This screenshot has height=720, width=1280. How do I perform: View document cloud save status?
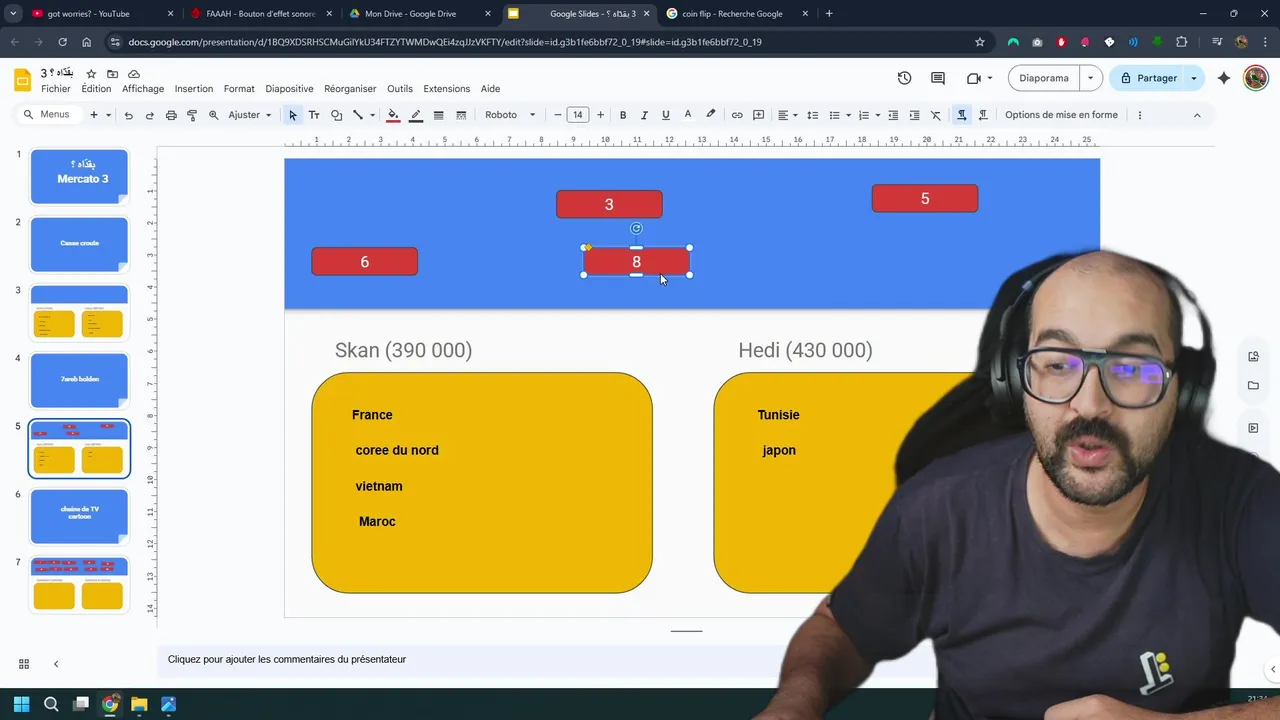134,74
